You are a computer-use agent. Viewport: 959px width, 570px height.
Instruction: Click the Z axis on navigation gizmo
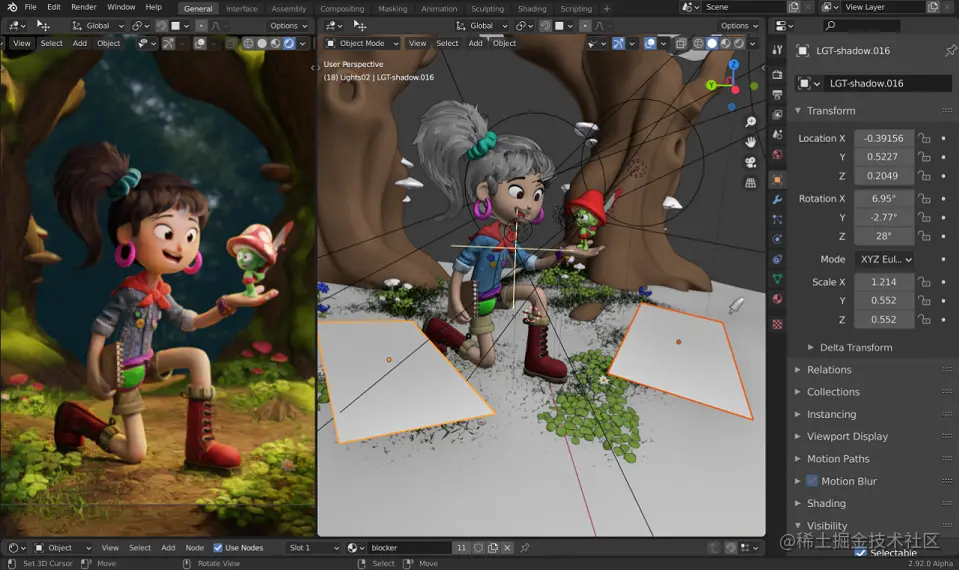[733, 64]
